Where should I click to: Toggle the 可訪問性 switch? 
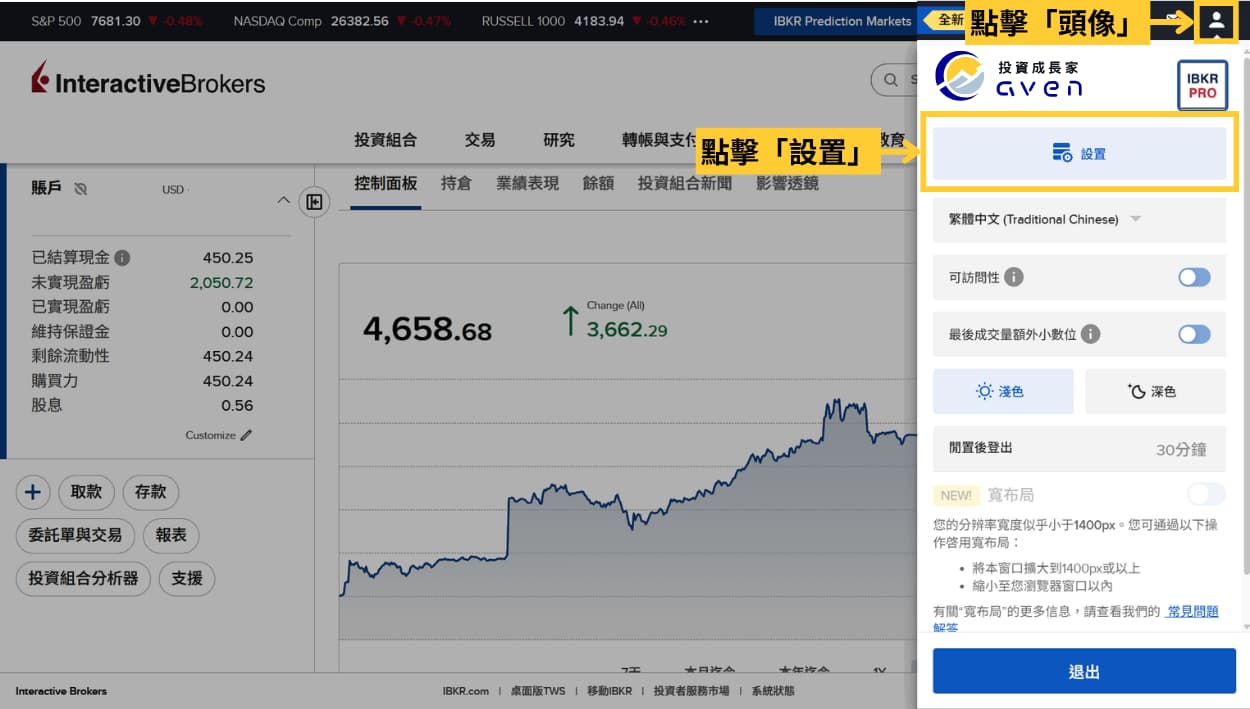1194,277
